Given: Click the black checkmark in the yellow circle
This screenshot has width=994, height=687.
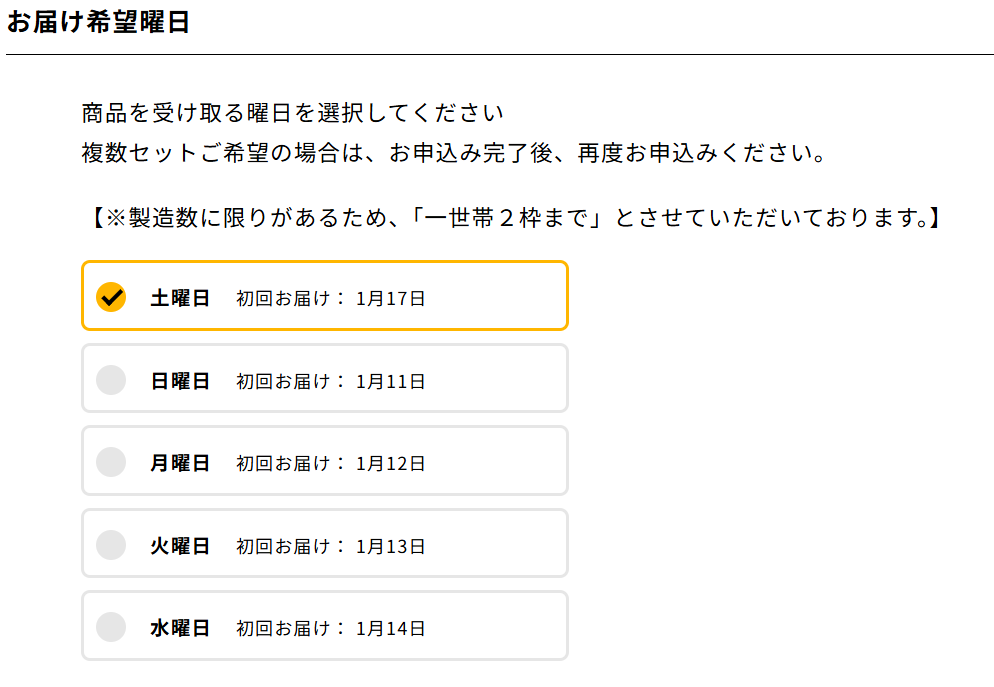Looking at the screenshot, I should coord(110,295).
